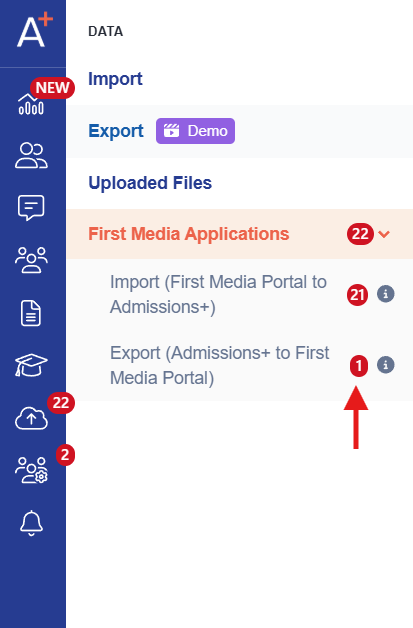Click the purple Demo button
This screenshot has width=413, height=628.
point(195,131)
